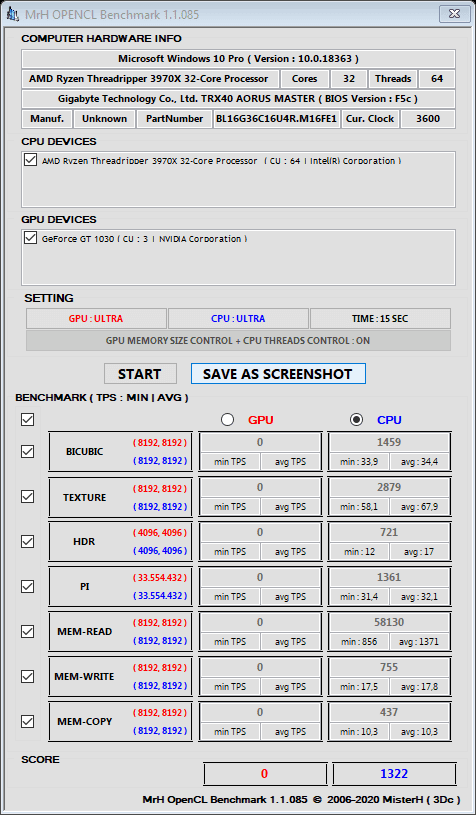This screenshot has width=476, height=815.
Task: Click the PI benchmark label
Action: point(85,586)
